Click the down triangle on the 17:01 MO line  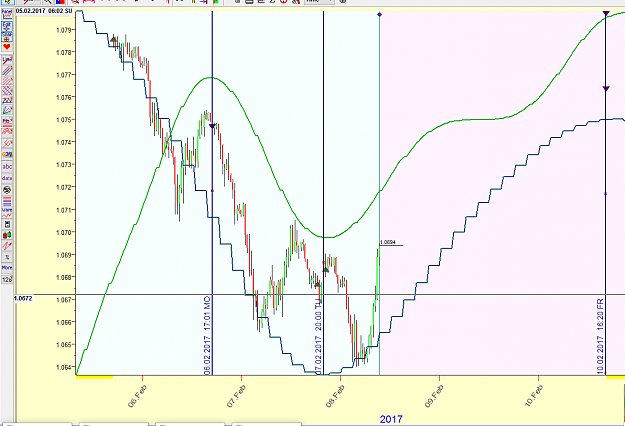click(x=212, y=126)
